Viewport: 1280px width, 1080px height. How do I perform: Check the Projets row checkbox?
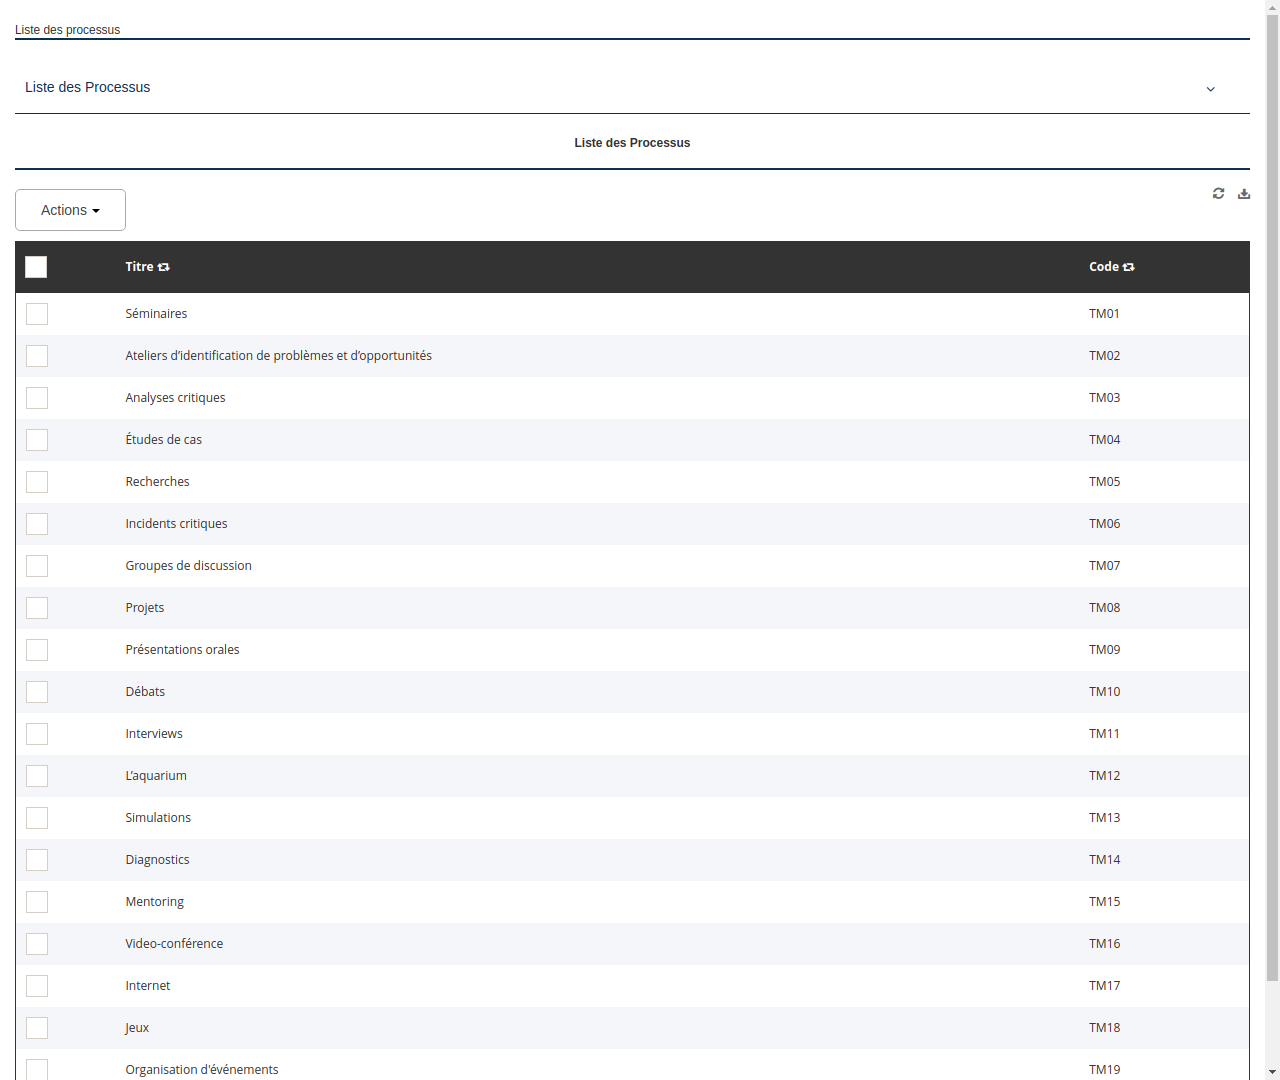[37, 608]
